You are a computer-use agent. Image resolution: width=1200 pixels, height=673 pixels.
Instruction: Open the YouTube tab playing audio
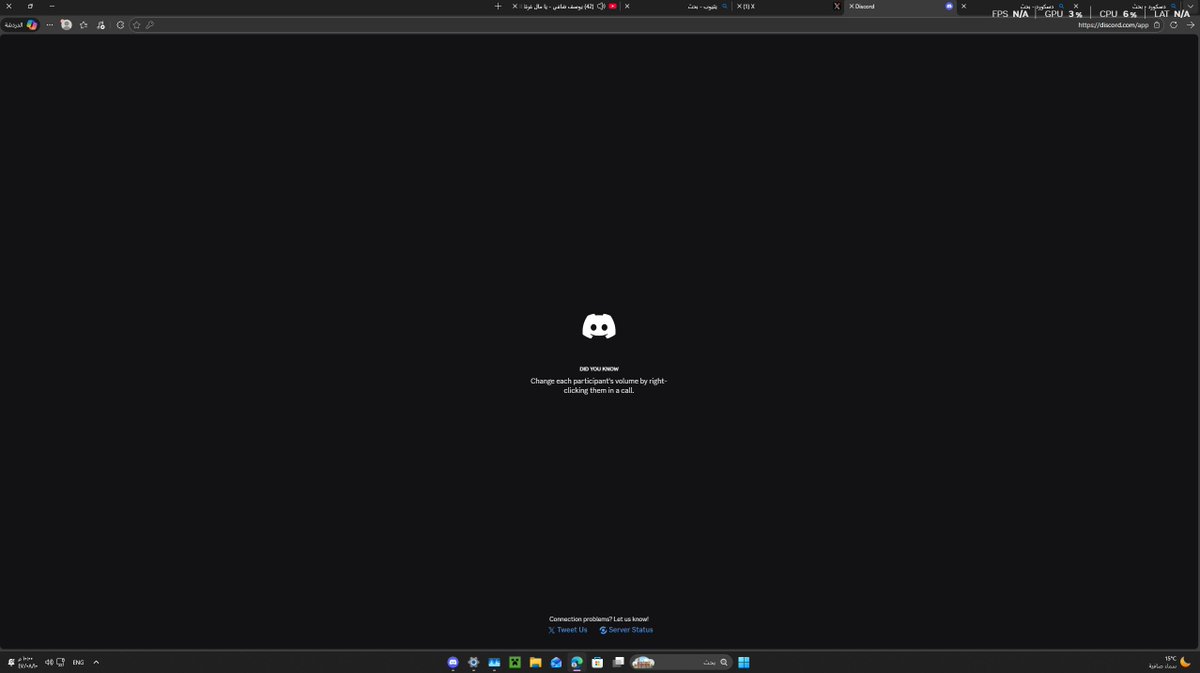(565, 6)
